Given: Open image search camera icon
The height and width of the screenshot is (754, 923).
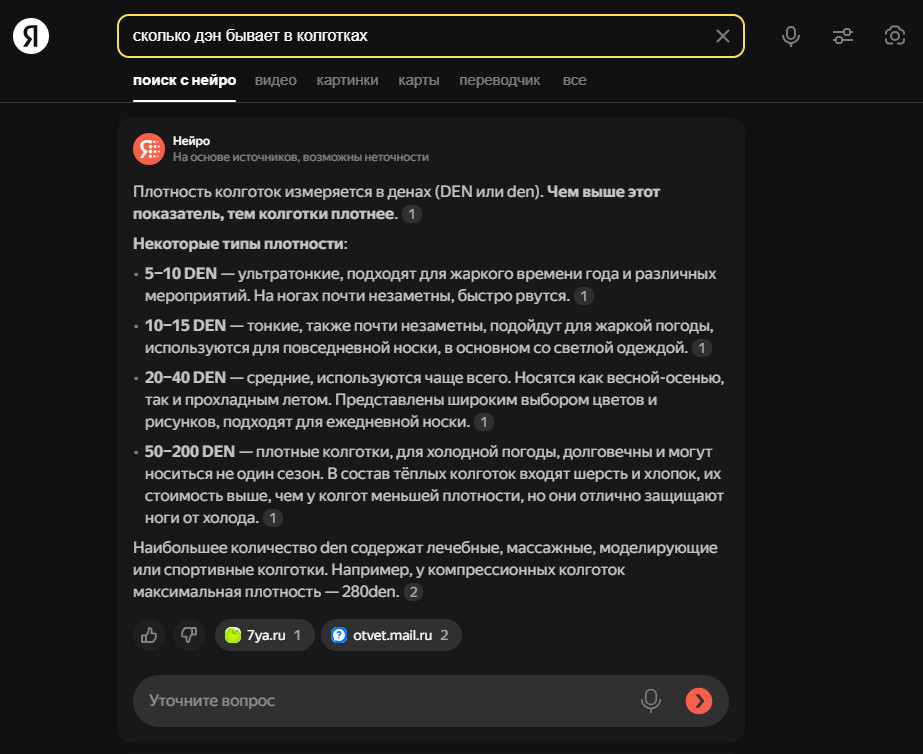Looking at the screenshot, I should tap(895, 36).
